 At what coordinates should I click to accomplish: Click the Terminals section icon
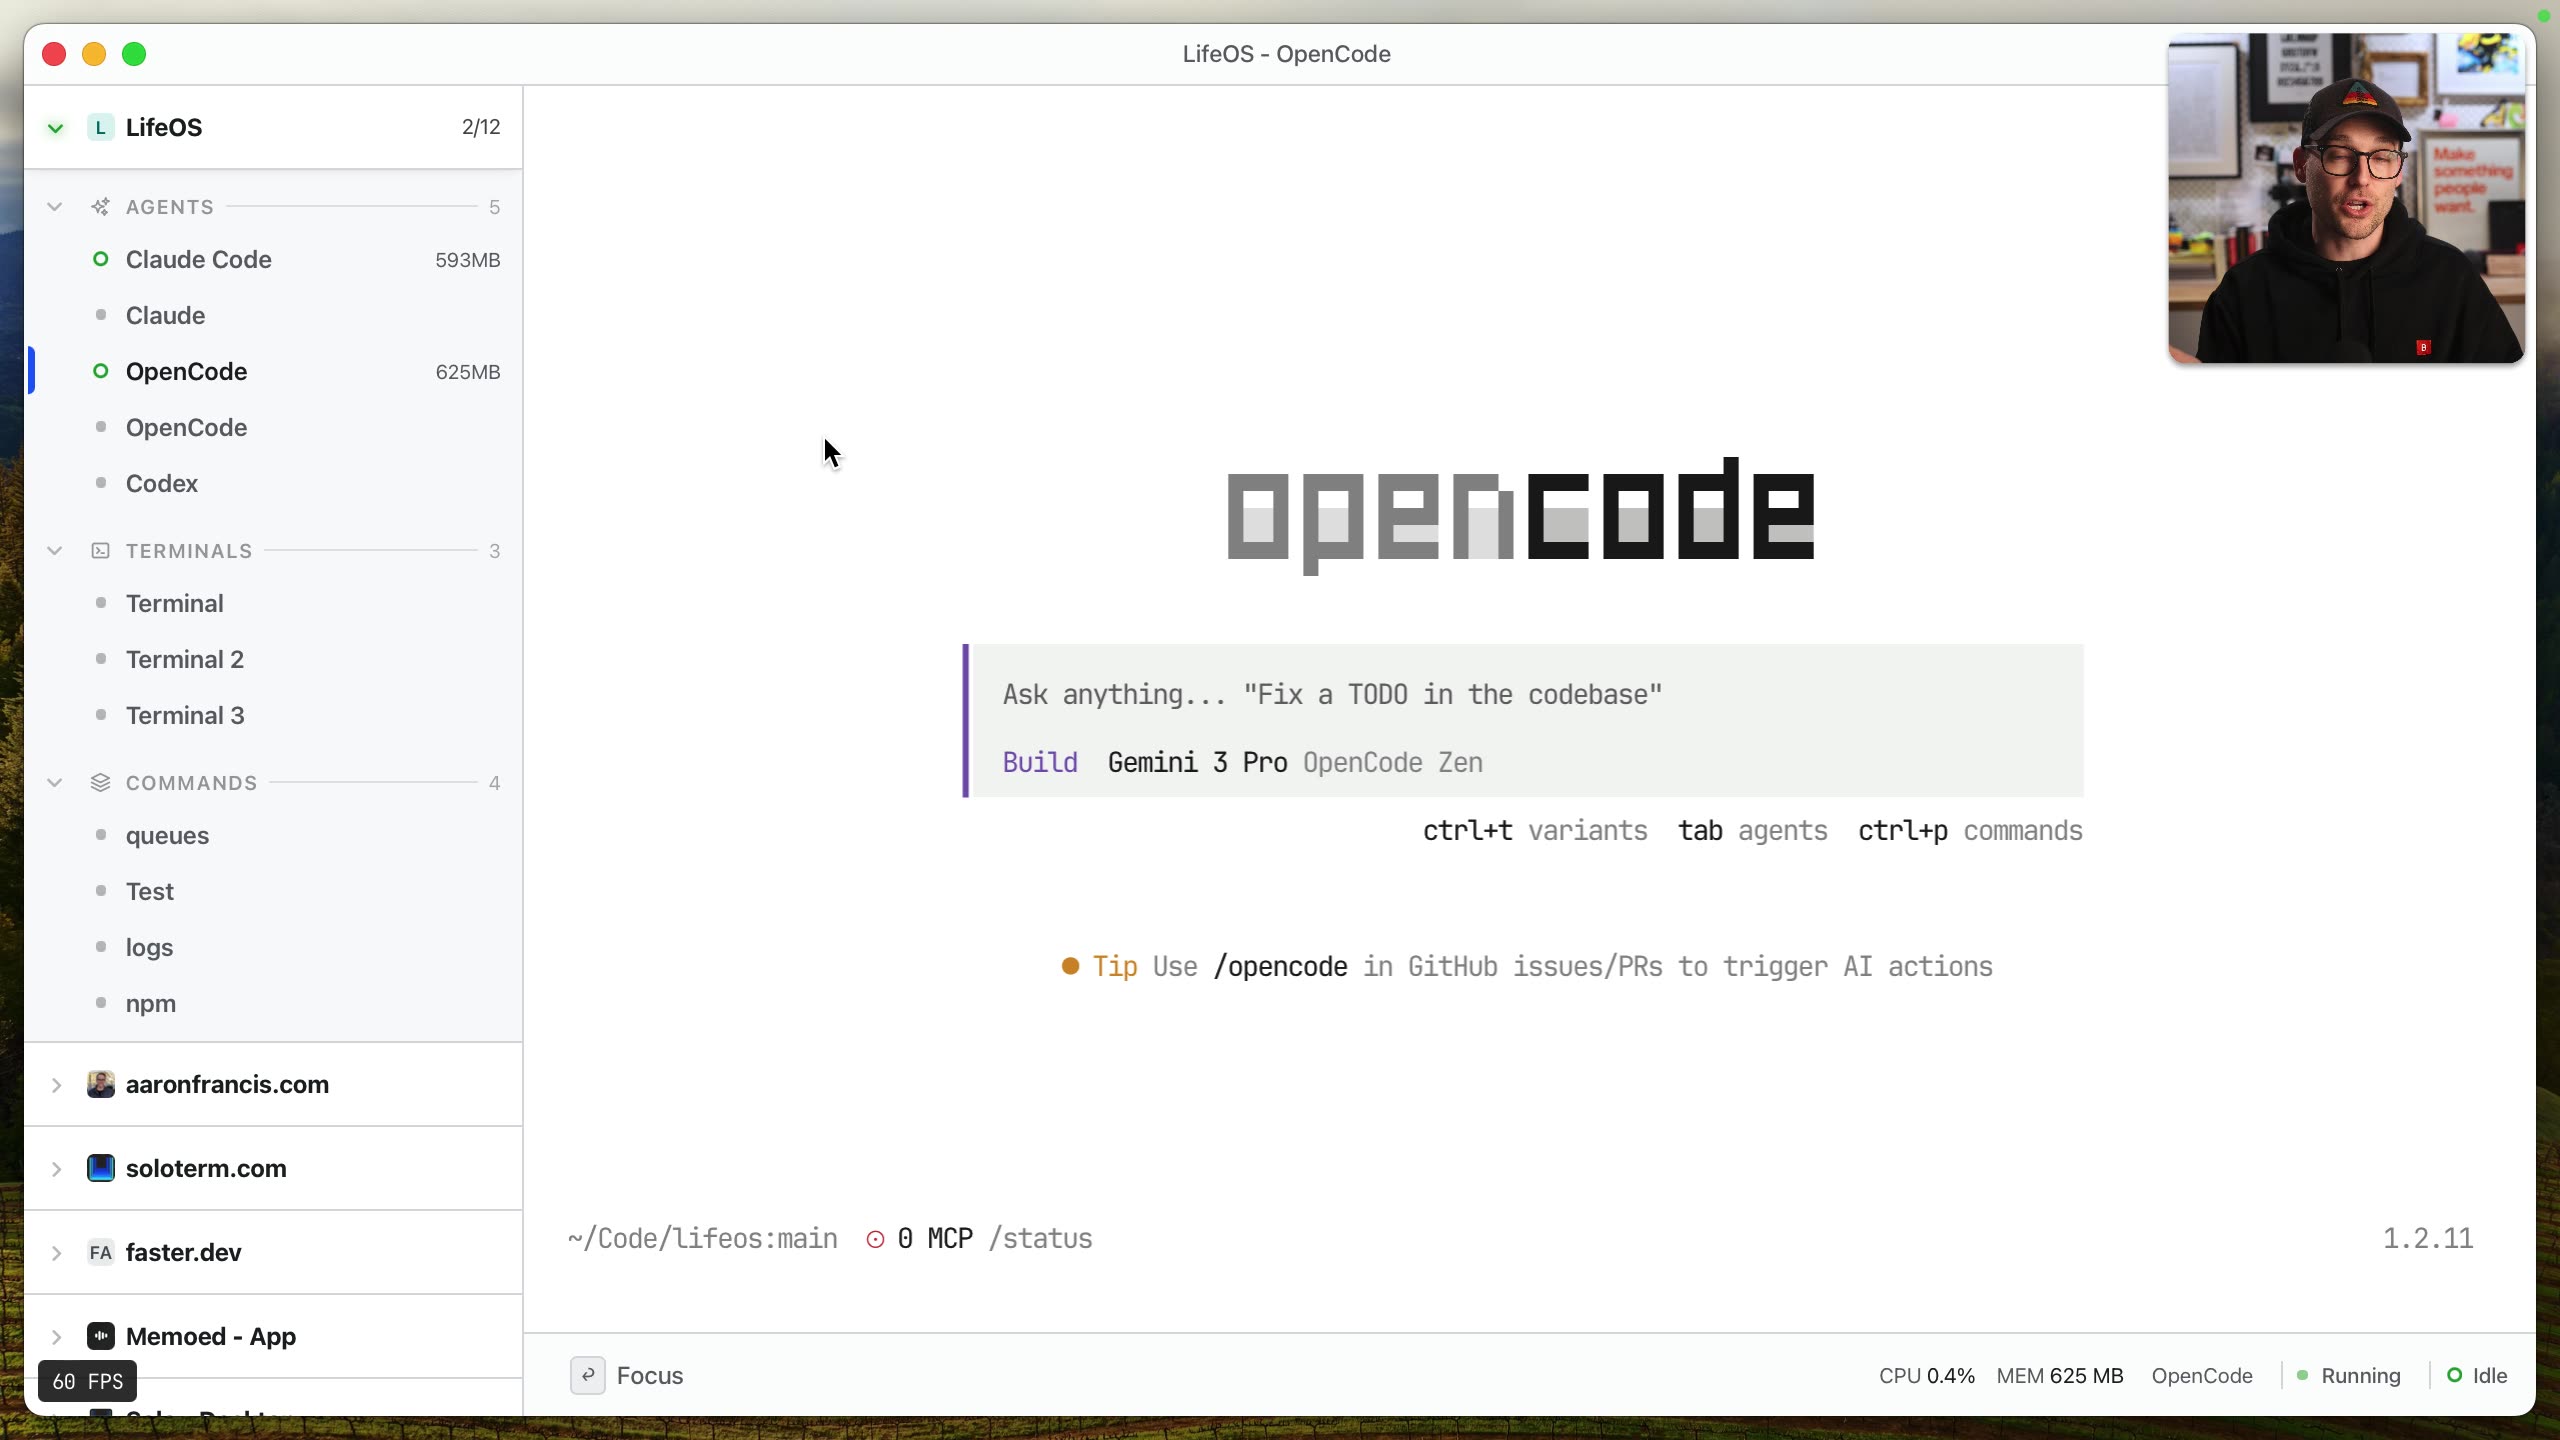click(x=100, y=551)
